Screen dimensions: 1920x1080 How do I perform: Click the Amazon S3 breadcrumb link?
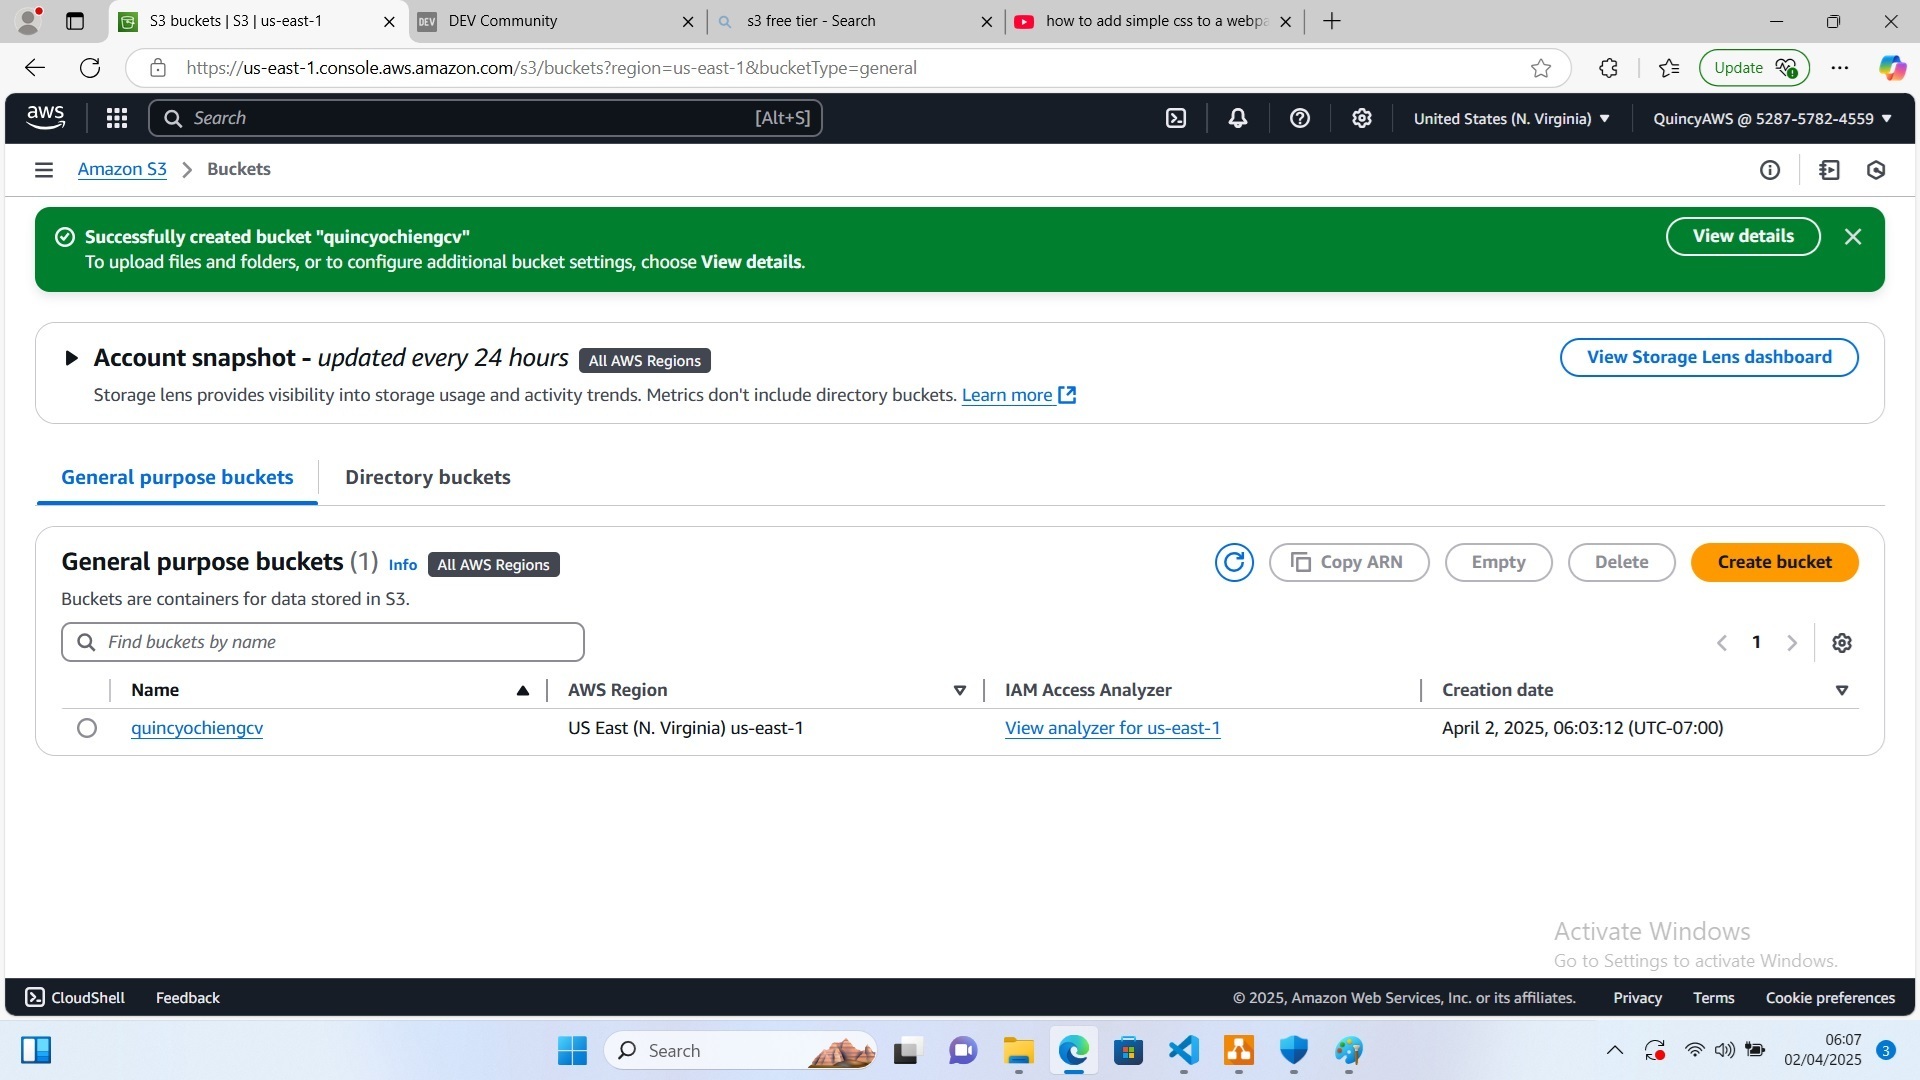[x=122, y=169]
